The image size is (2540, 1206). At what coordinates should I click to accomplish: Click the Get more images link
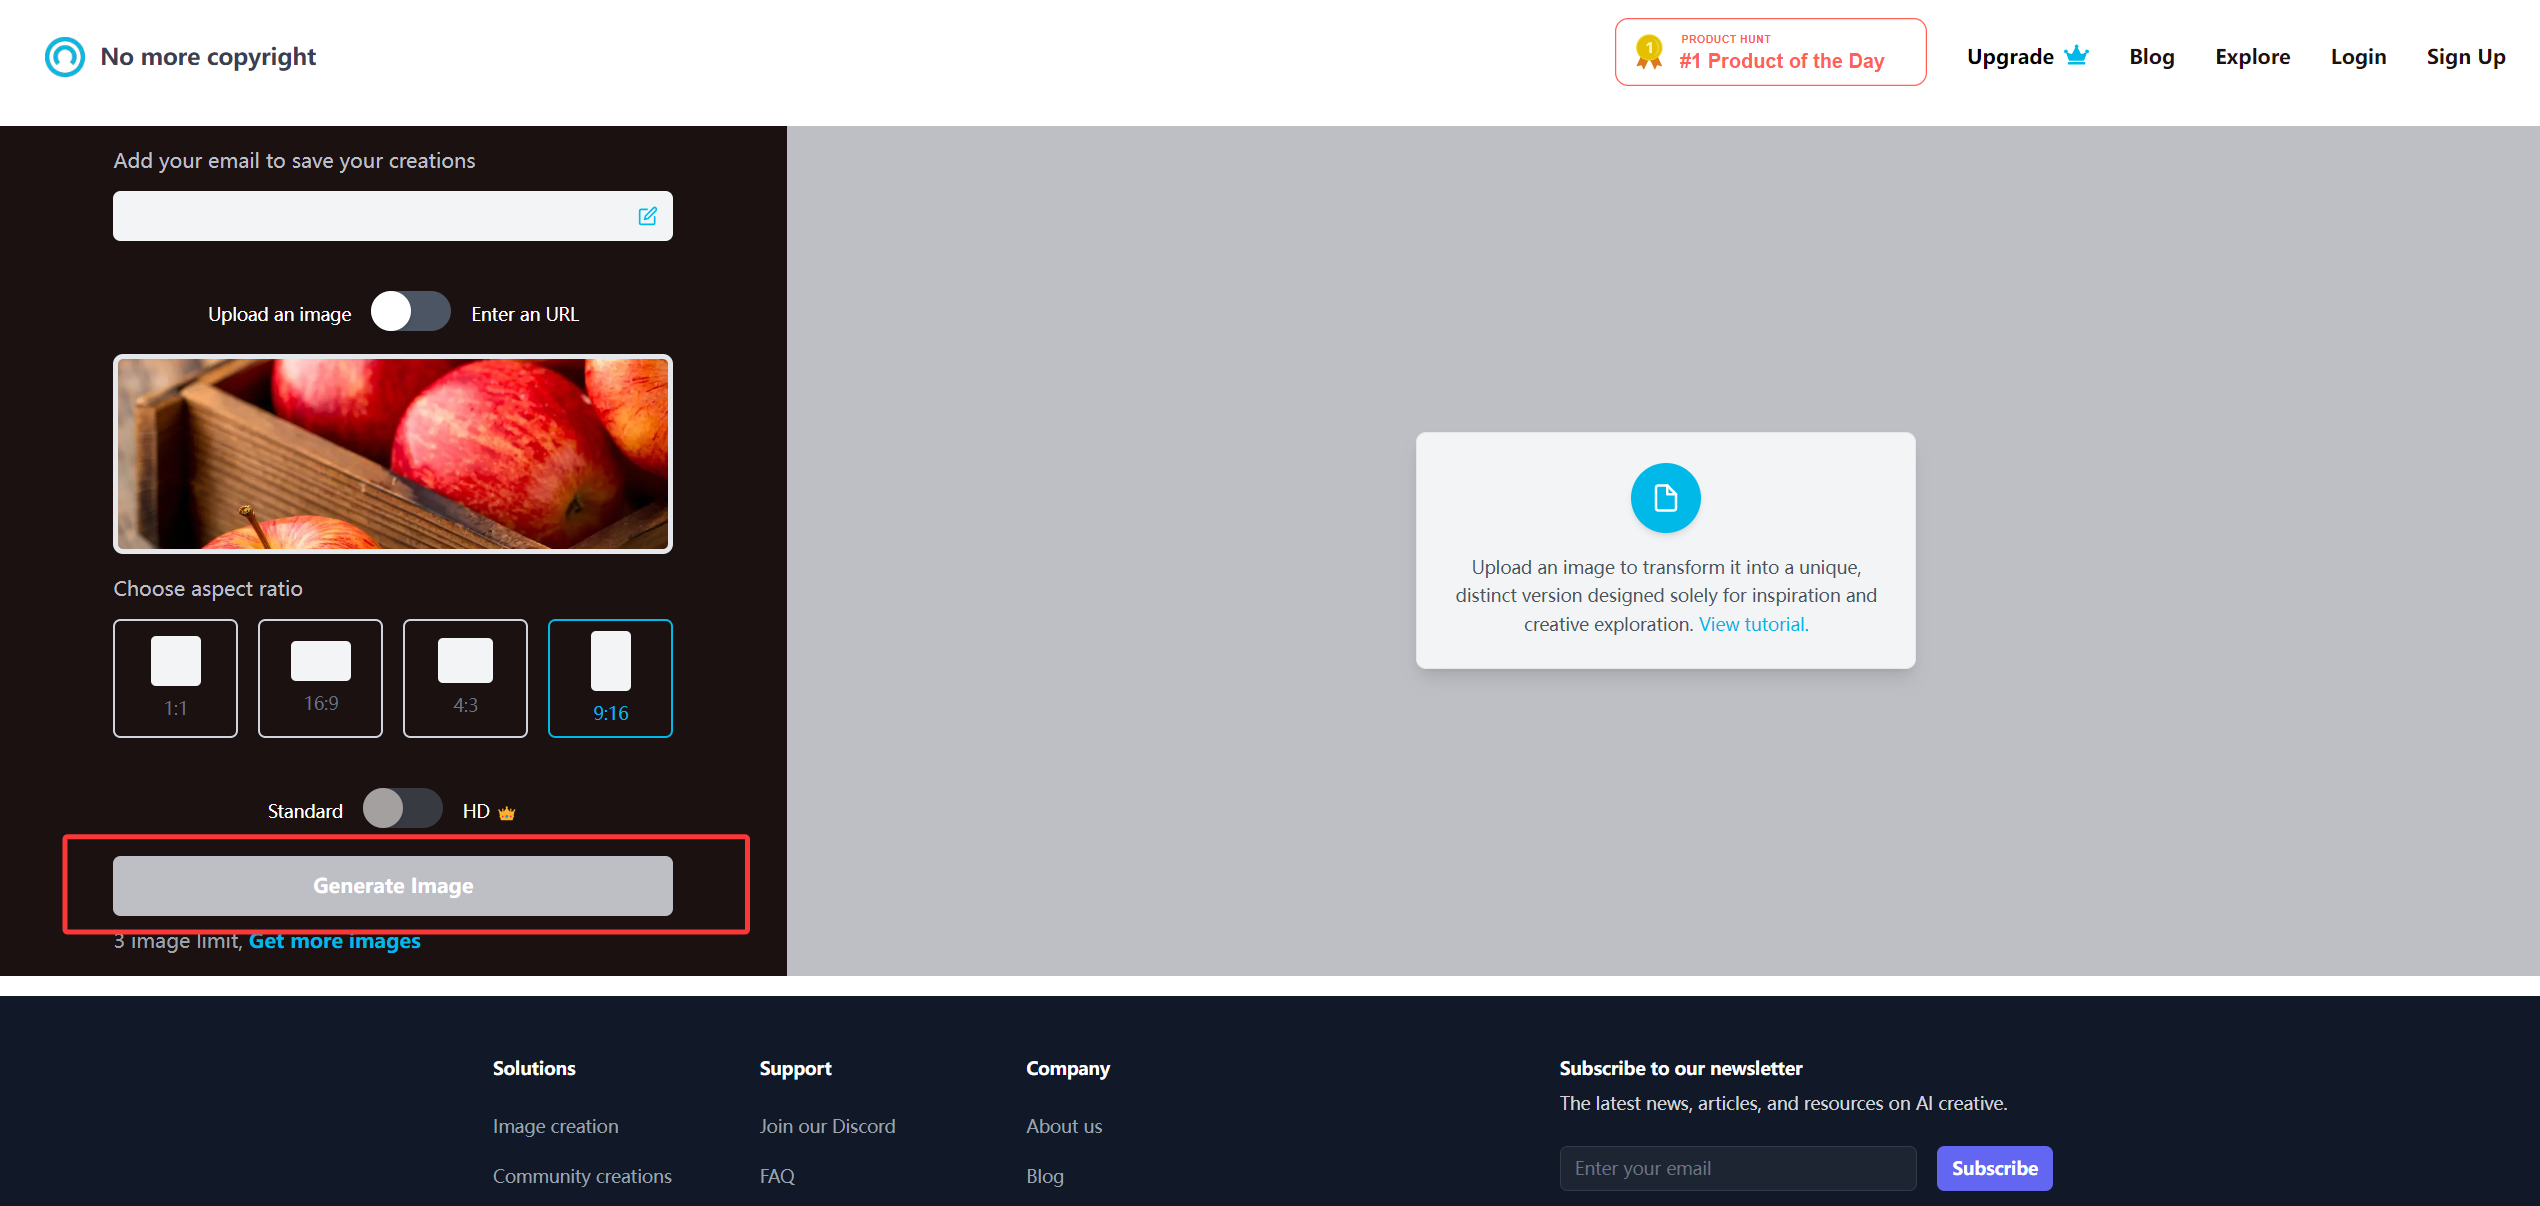(334, 942)
